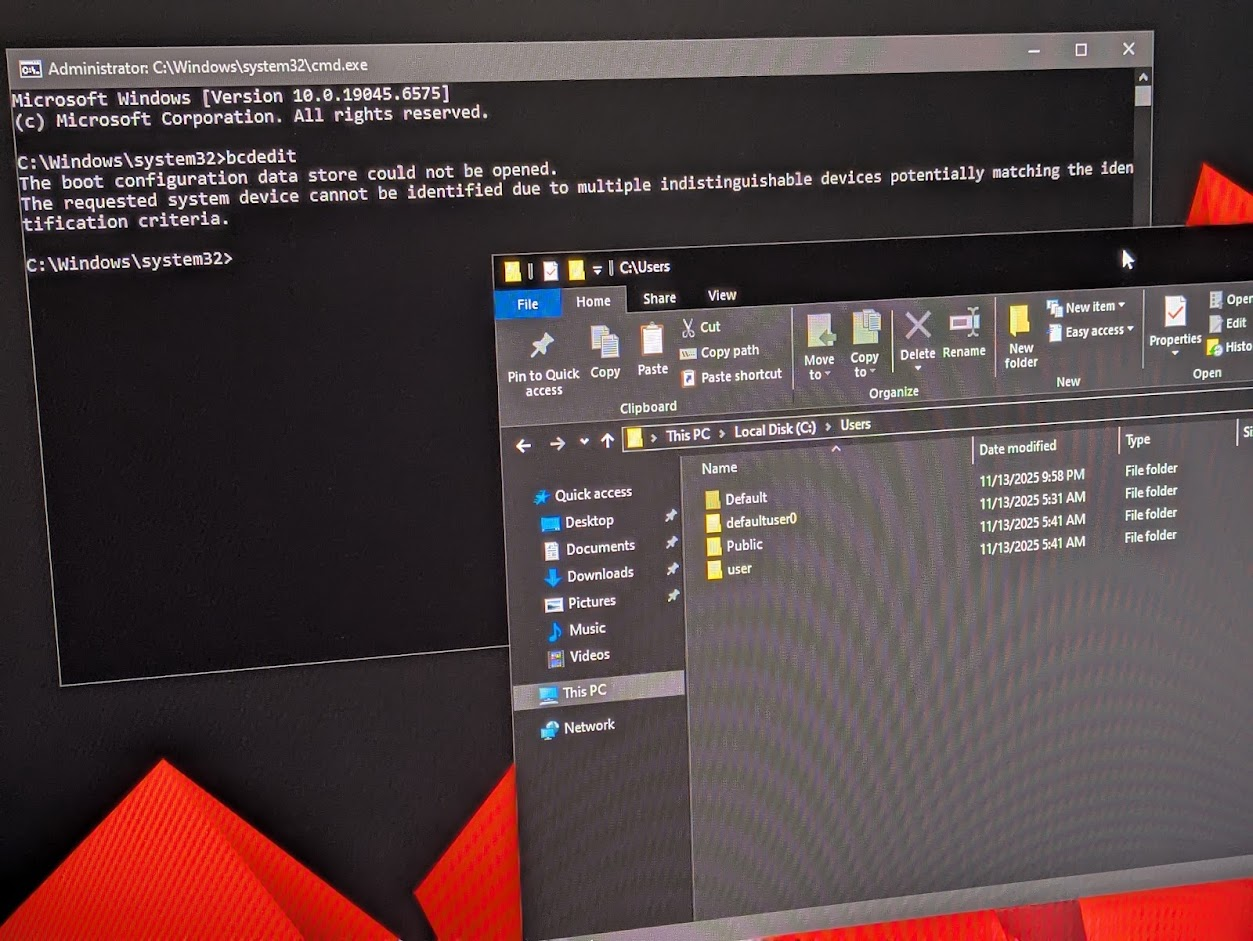Click the Copy icon in Clipboard group
This screenshot has width=1253, height=941.
[604, 342]
